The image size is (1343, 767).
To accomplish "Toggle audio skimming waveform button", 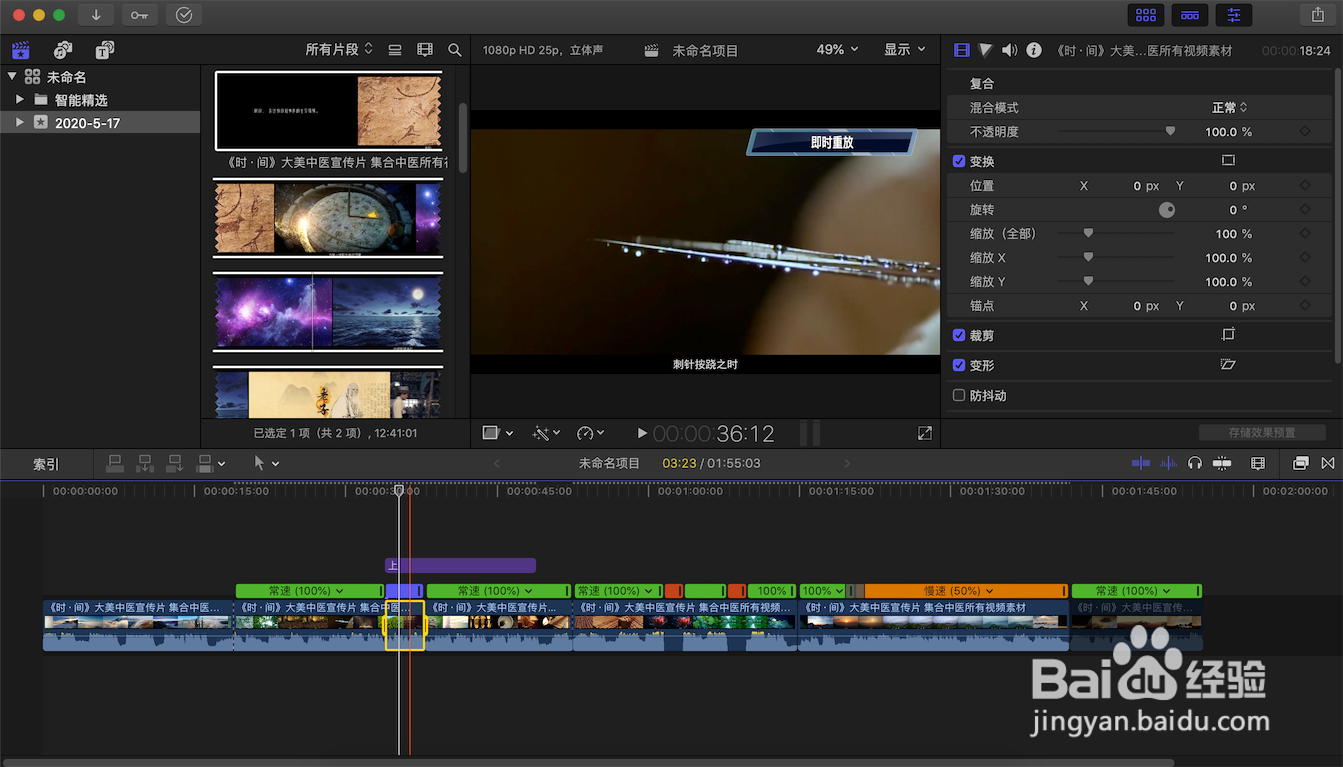I will tap(1168, 463).
